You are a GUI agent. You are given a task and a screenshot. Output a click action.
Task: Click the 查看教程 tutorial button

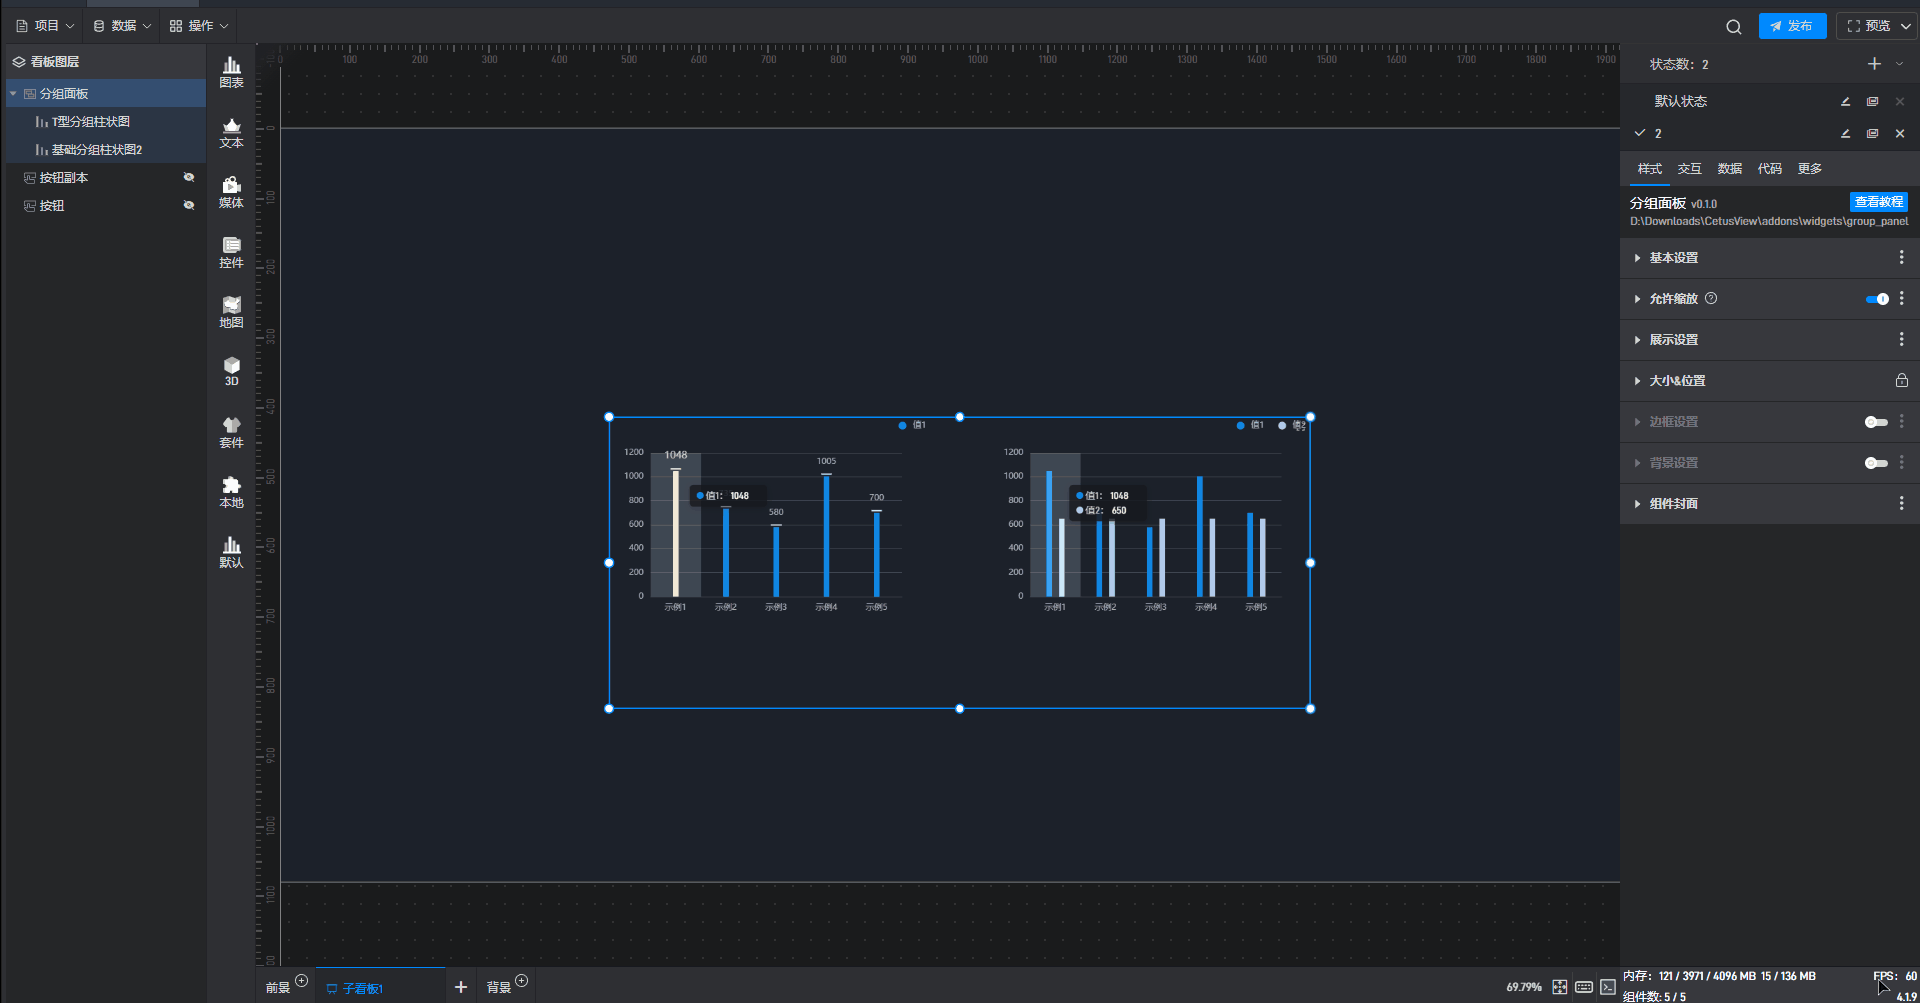[x=1878, y=202]
